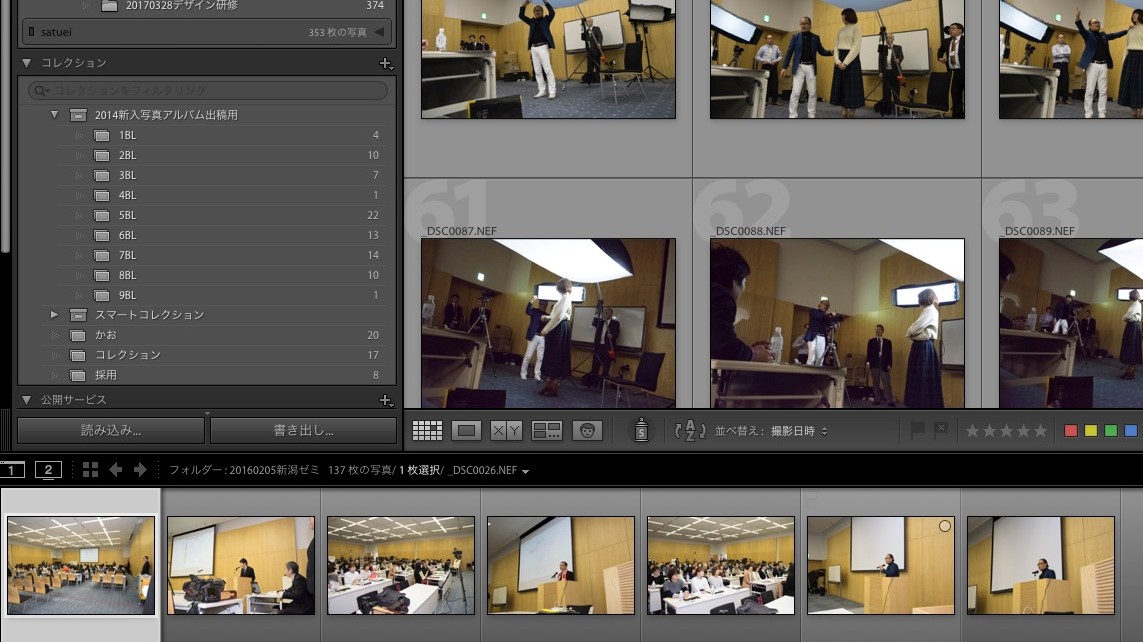Image resolution: width=1143 pixels, height=642 pixels.
Task: Open People face view icon
Action: pyautogui.click(x=587, y=431)
